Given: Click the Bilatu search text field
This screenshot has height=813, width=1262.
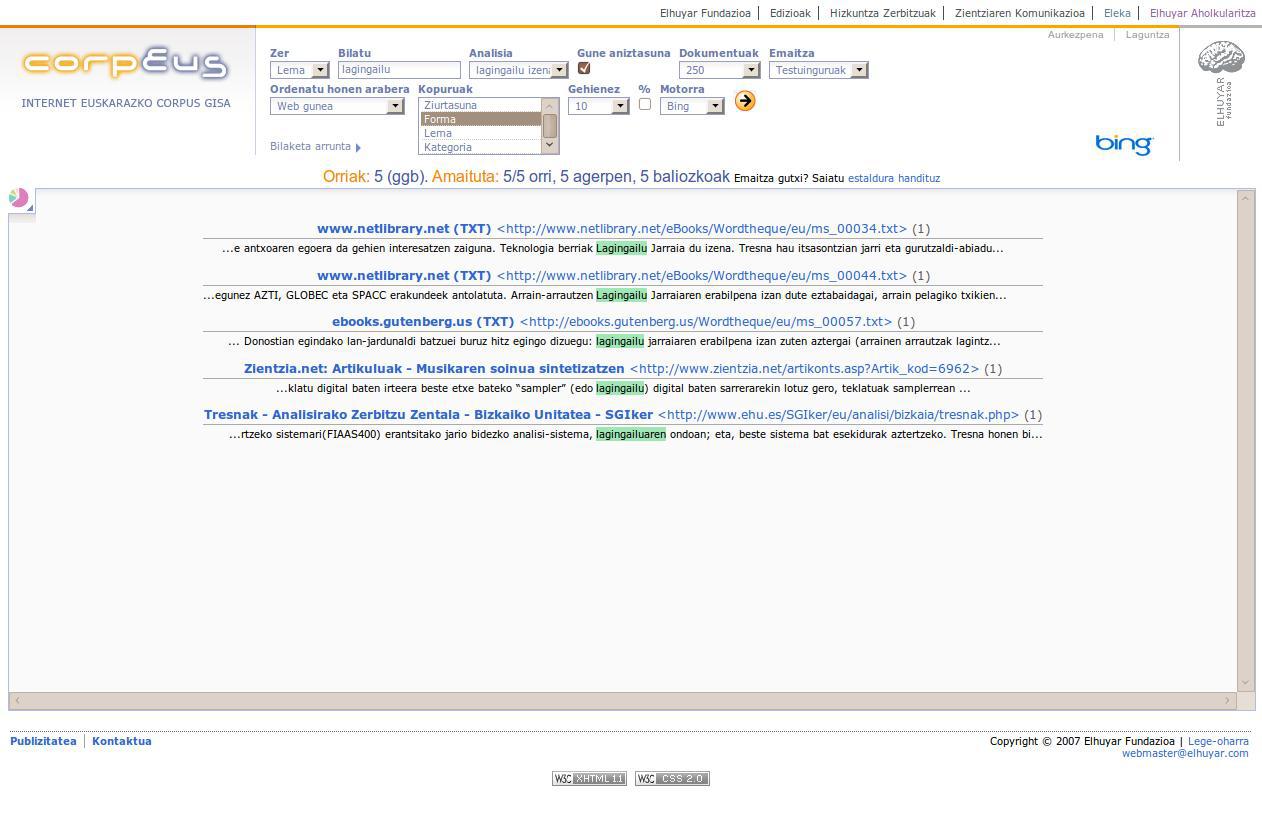Looking at the screenshot, I should pos(399,70).
